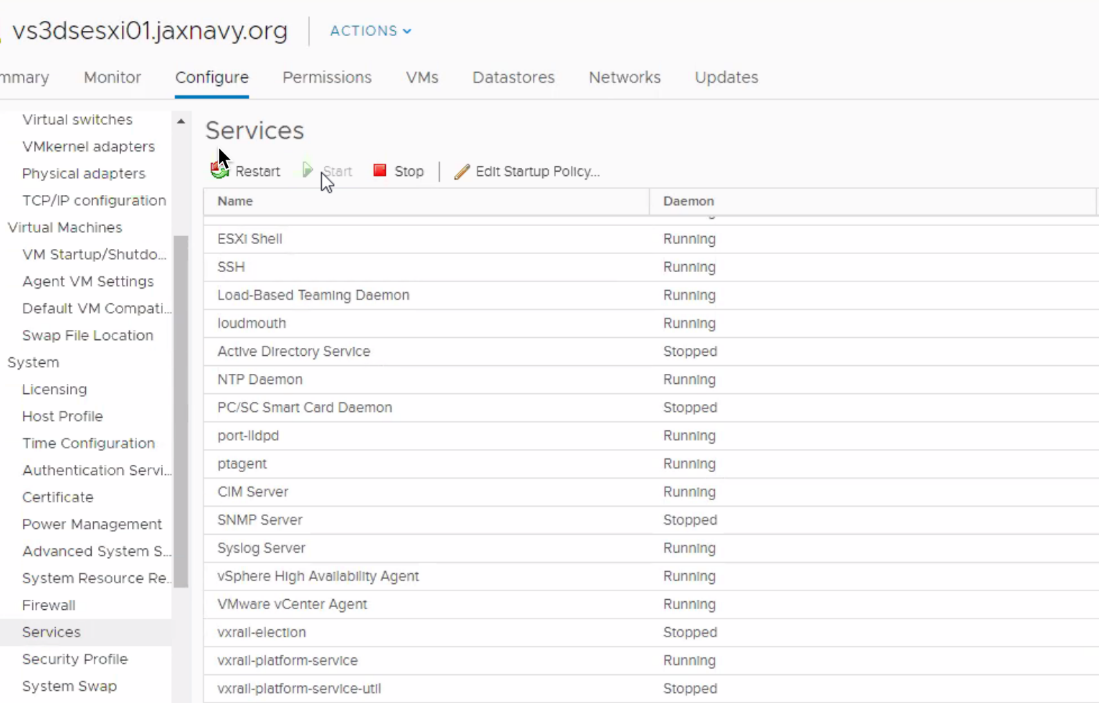Click the sidebar scroll up arrow

[181, 121]
